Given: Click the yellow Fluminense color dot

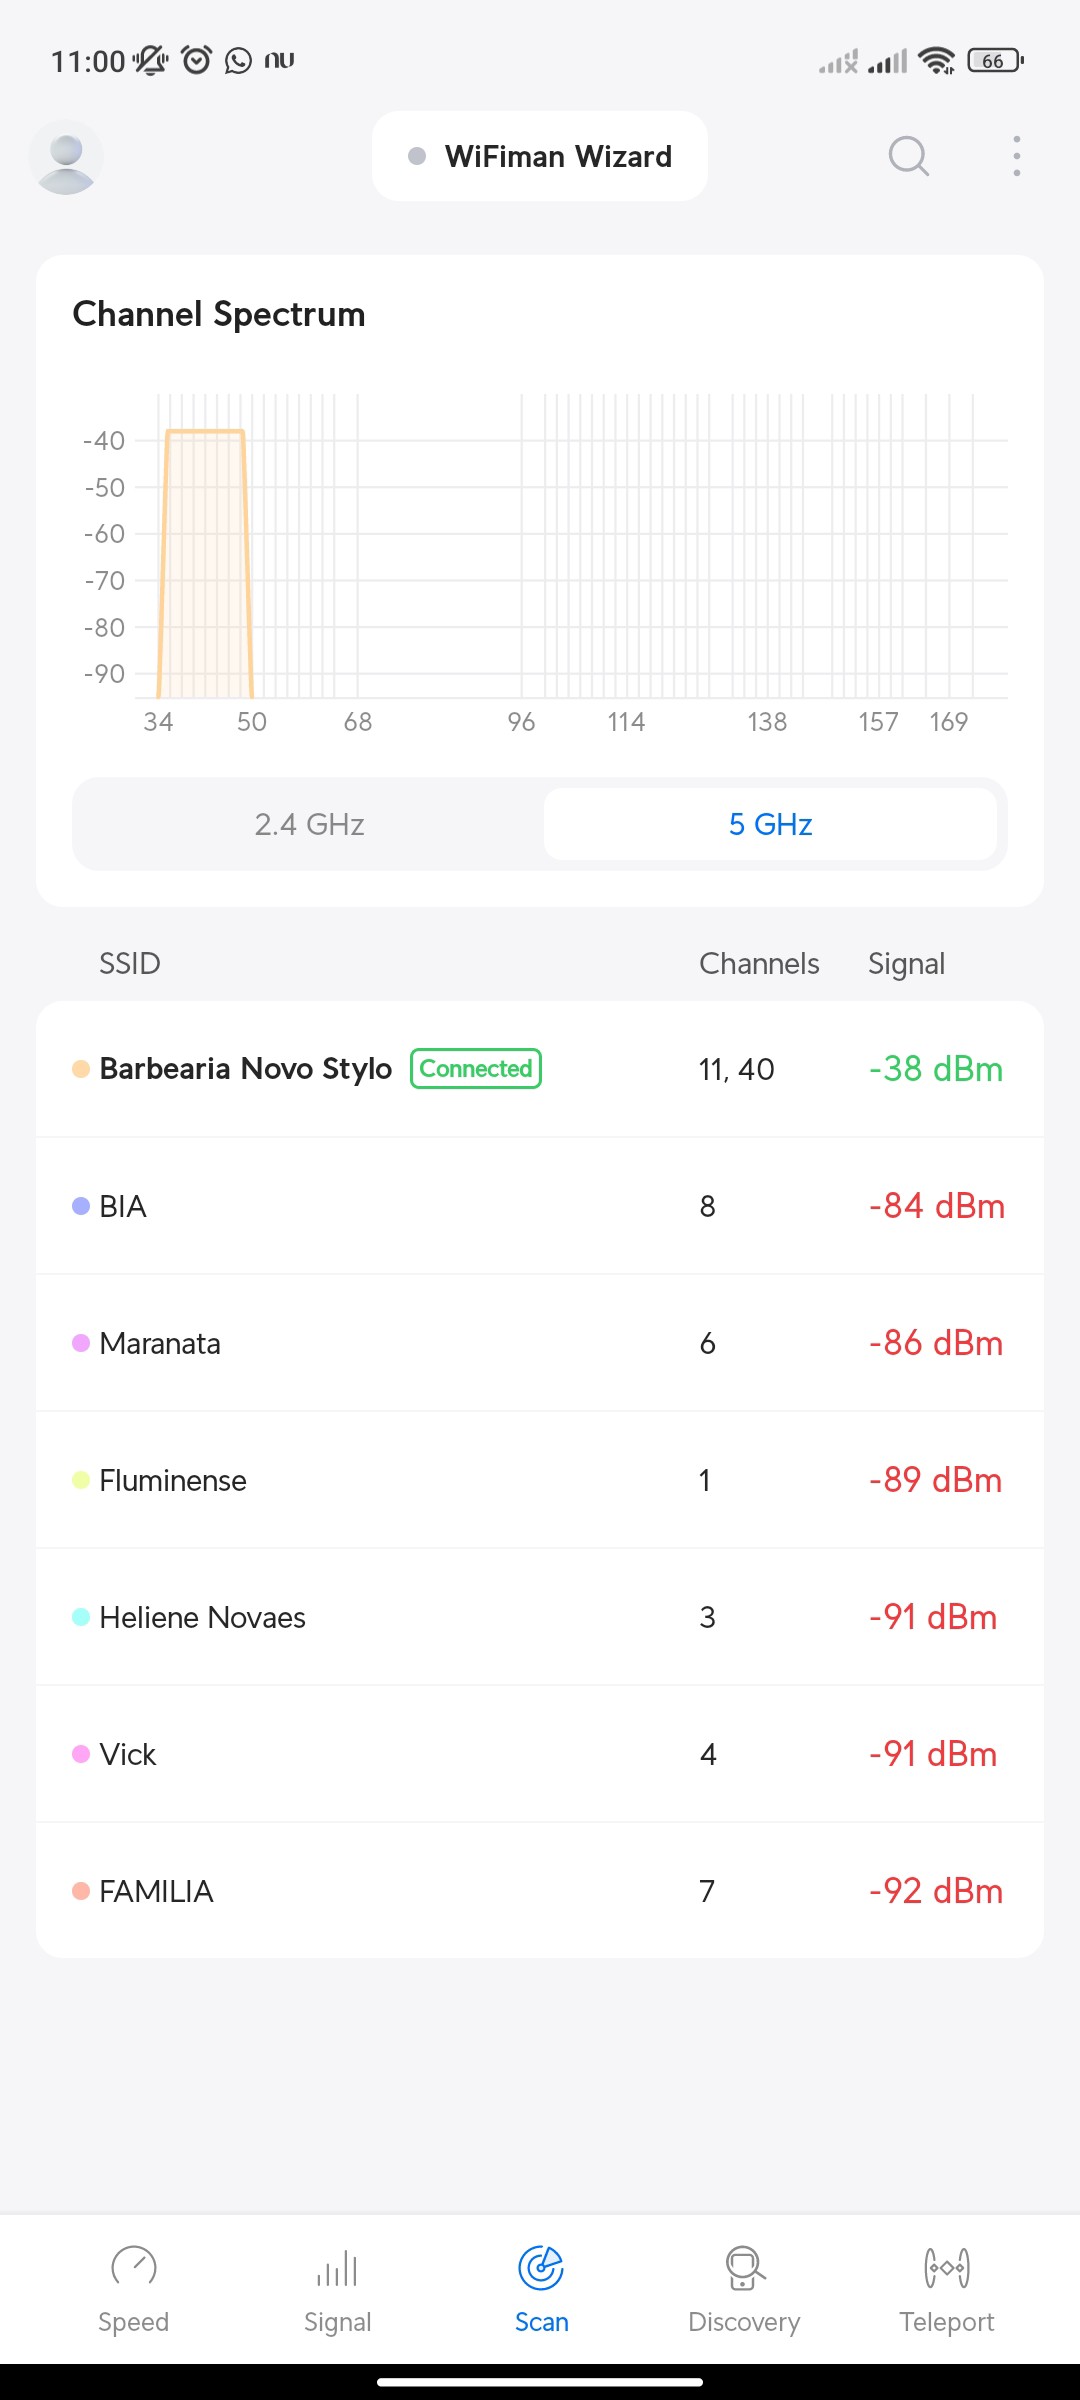Looking at the screenshot, I should pyautogui.click(x=81, y=1480).
